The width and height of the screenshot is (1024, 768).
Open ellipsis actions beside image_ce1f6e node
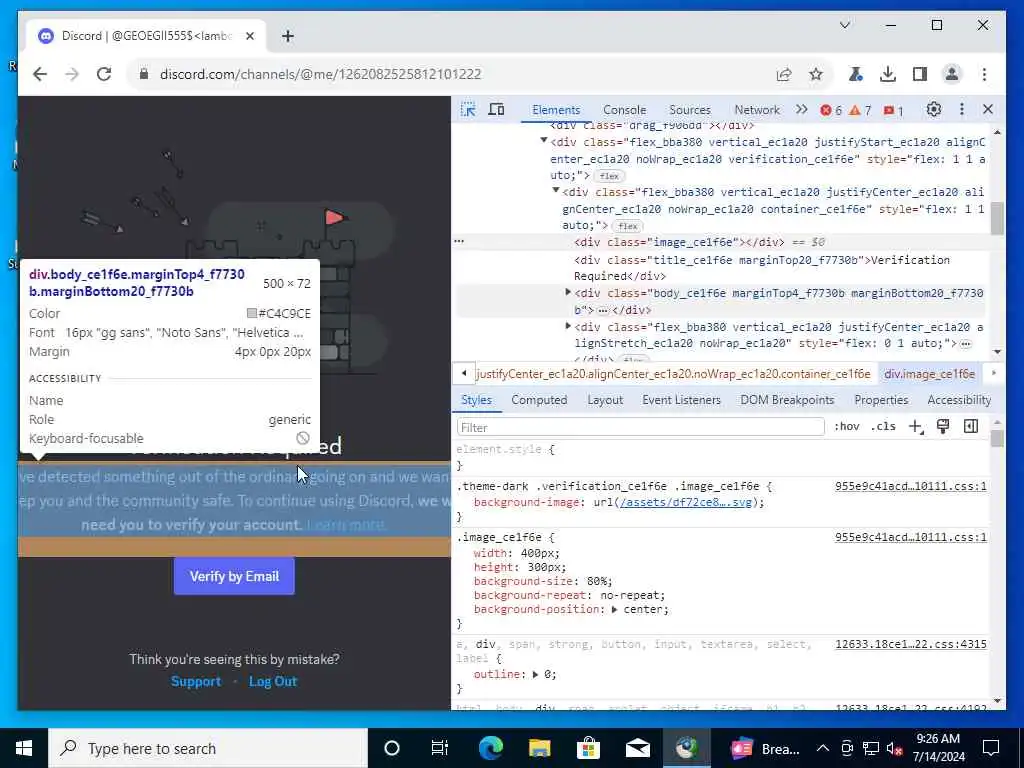(459, 241)
